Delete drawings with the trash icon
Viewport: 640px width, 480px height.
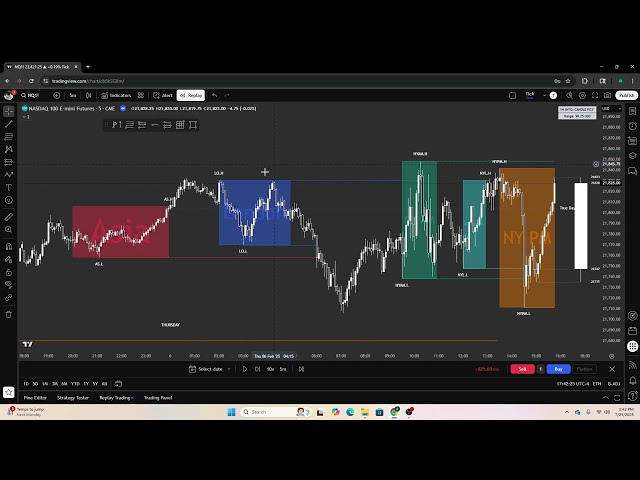pyautogui.click(x=9, y=314)
